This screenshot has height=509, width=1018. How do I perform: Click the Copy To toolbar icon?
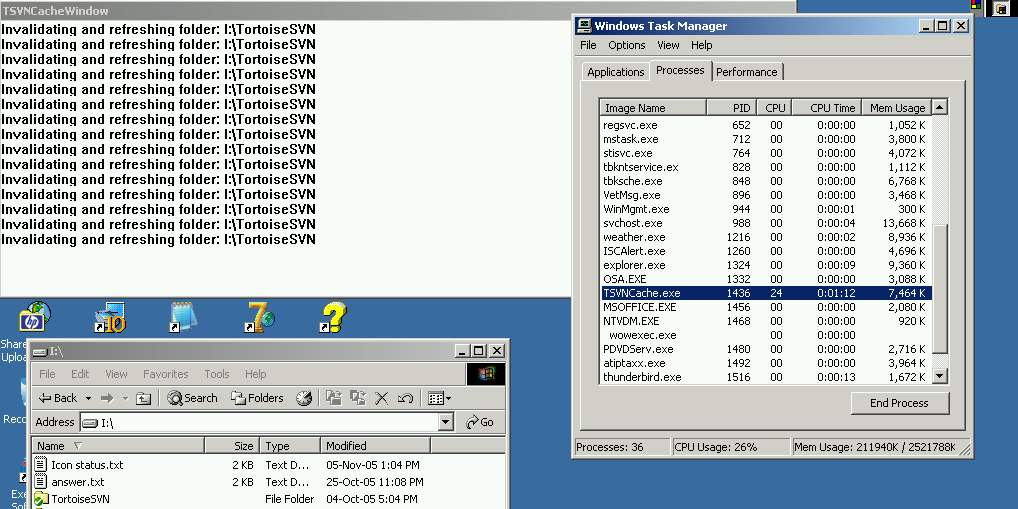[x=358, y=398]
